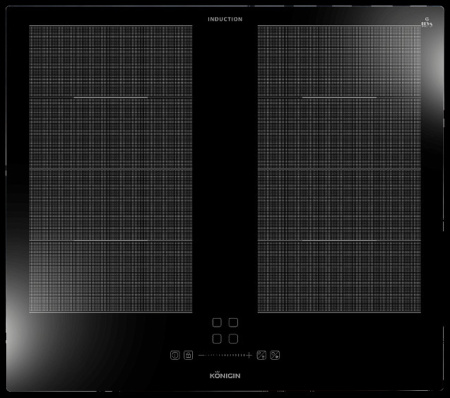Select the bottom-right zone selector square

(233, 339)
